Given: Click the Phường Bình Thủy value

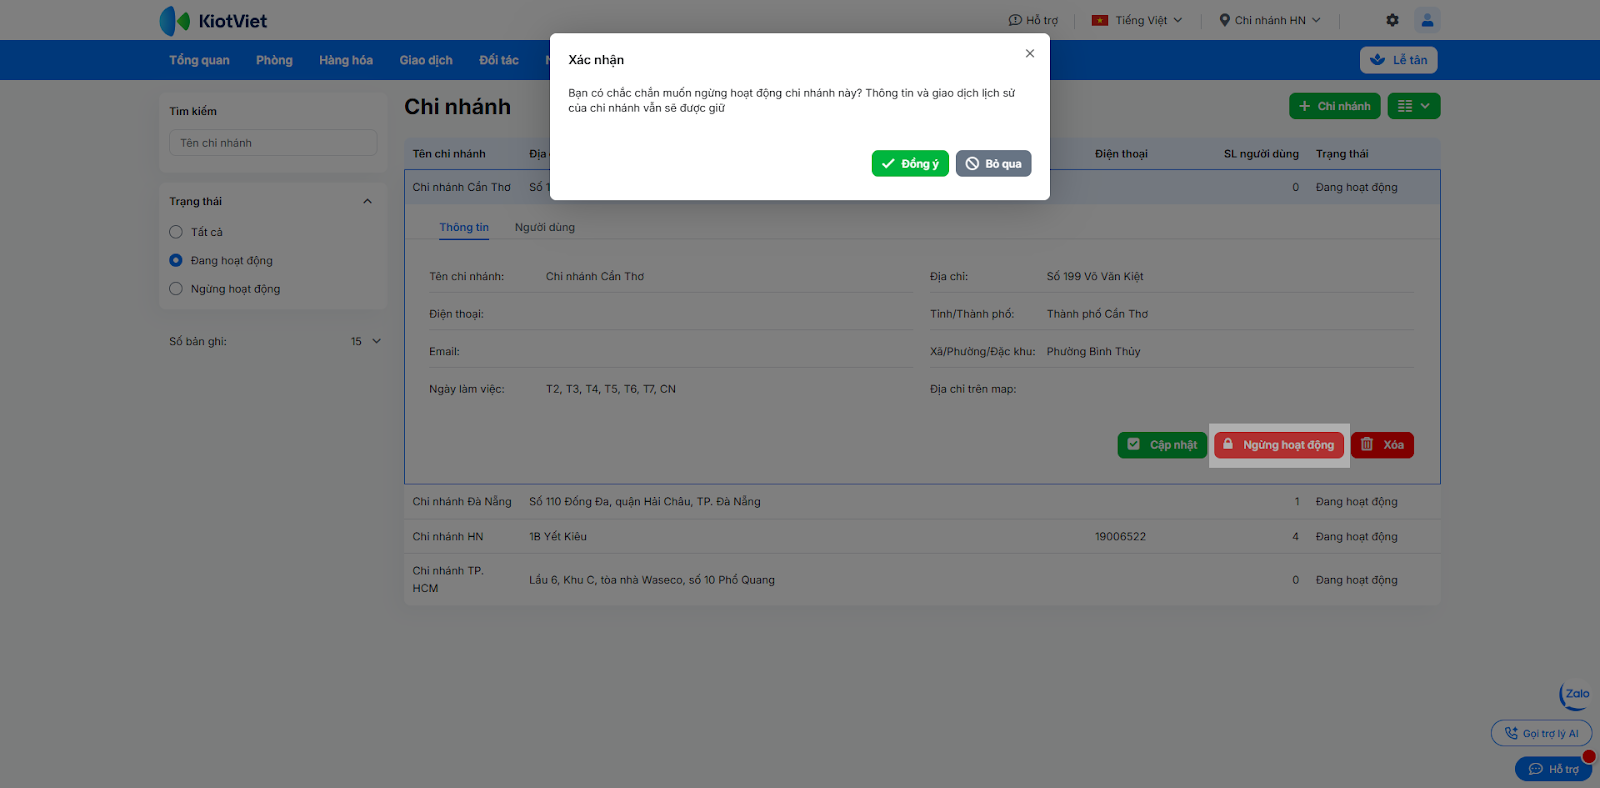Looking at the screenshot, I should click(1093, 352).
